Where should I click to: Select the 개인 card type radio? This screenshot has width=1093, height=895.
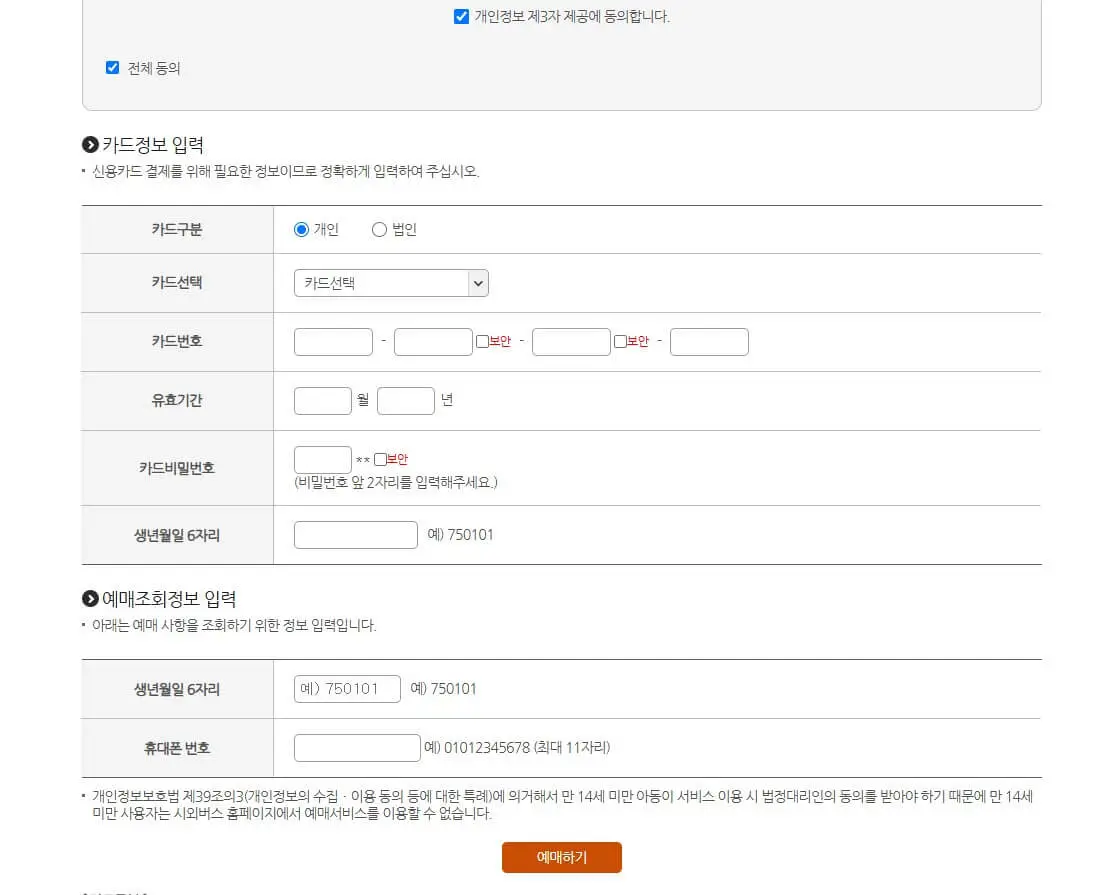301,229
